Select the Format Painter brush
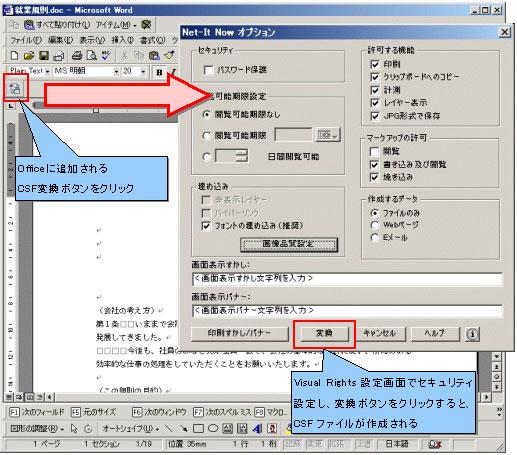Screen dimensions: 517x455 tap(170, 55)
